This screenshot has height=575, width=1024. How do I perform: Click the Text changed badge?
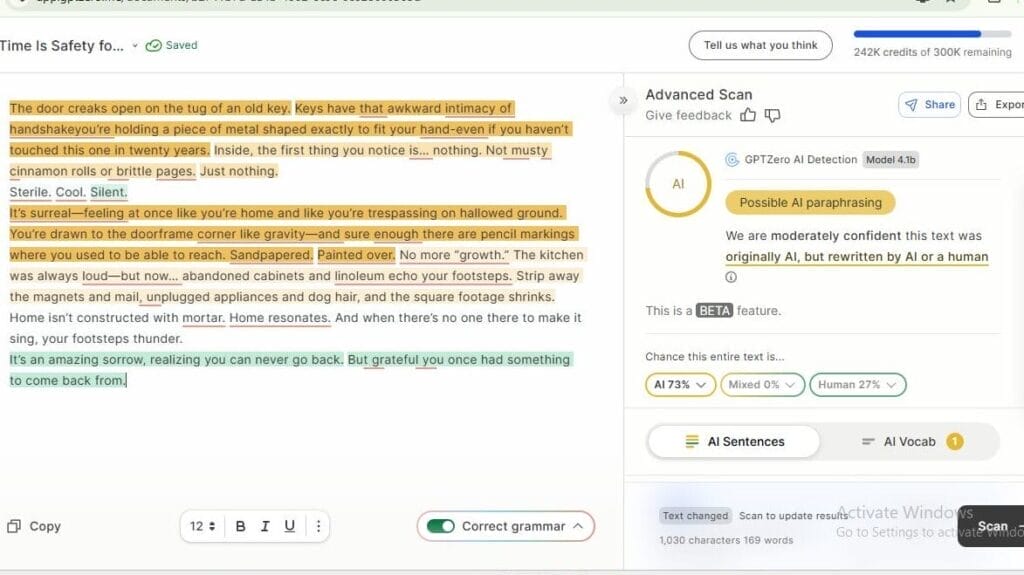tap(695, 516)
